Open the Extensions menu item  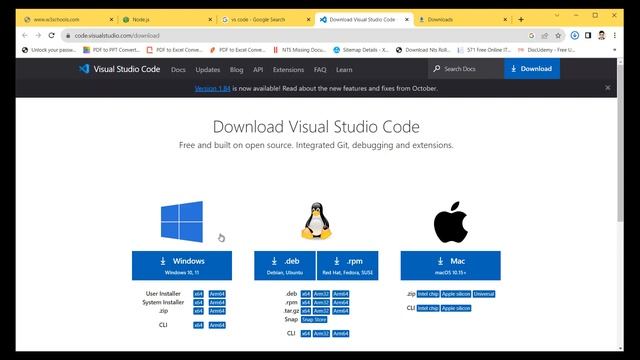click(x=288, y=70)
